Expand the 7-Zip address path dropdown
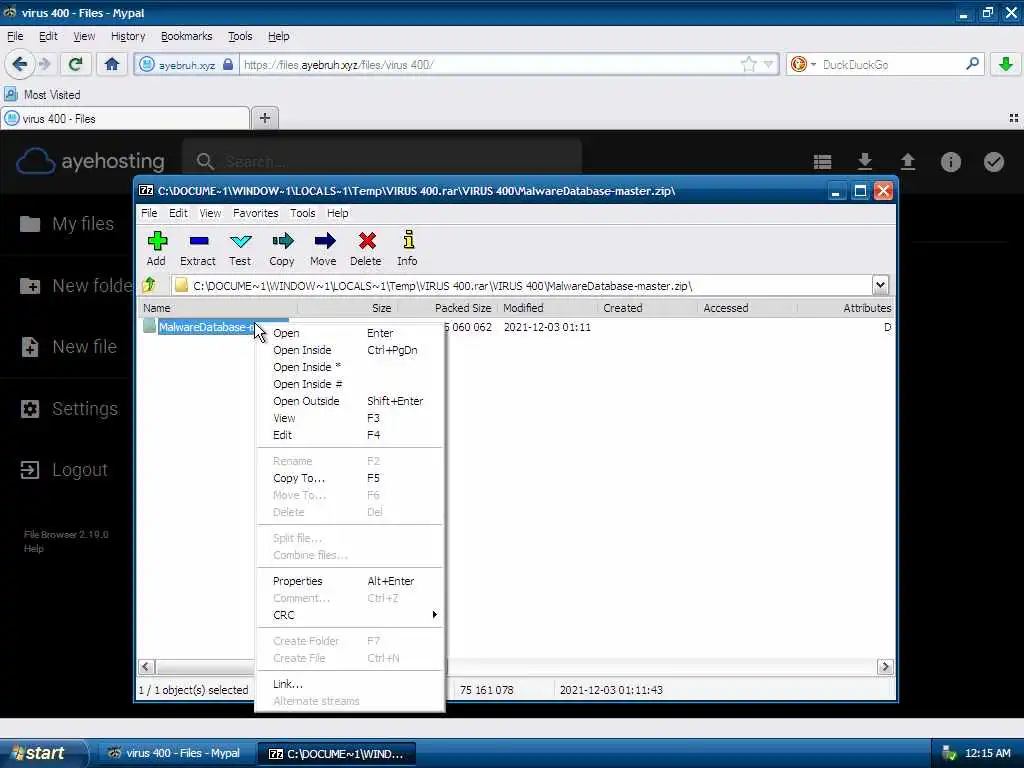Image resolution: width=1024 pixels, height=768 pixels. coord(880,285)
